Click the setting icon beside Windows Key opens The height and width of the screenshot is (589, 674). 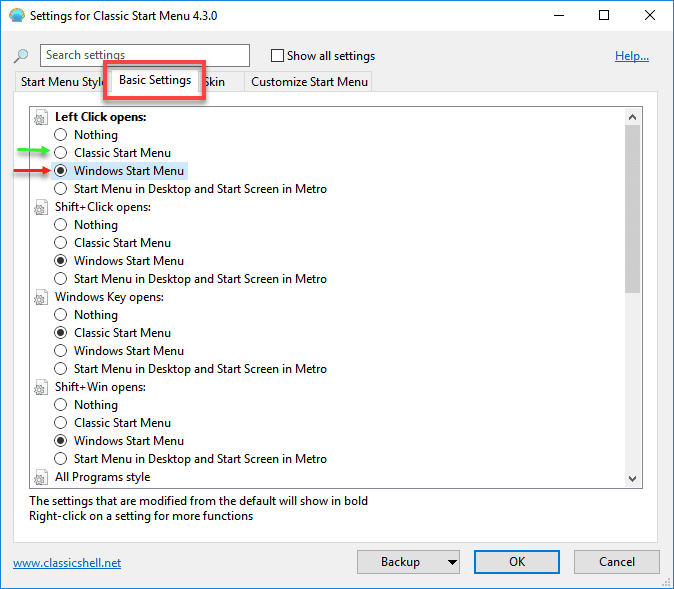click(41, 297)
